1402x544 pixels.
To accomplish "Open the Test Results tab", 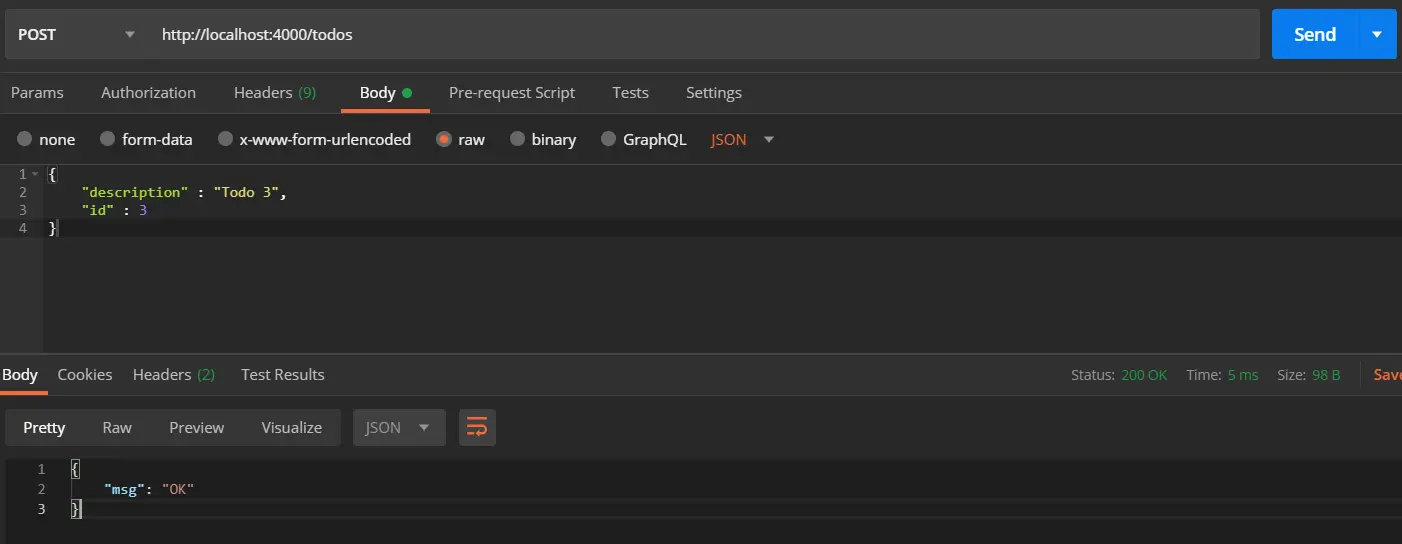I will click(283, 374).
